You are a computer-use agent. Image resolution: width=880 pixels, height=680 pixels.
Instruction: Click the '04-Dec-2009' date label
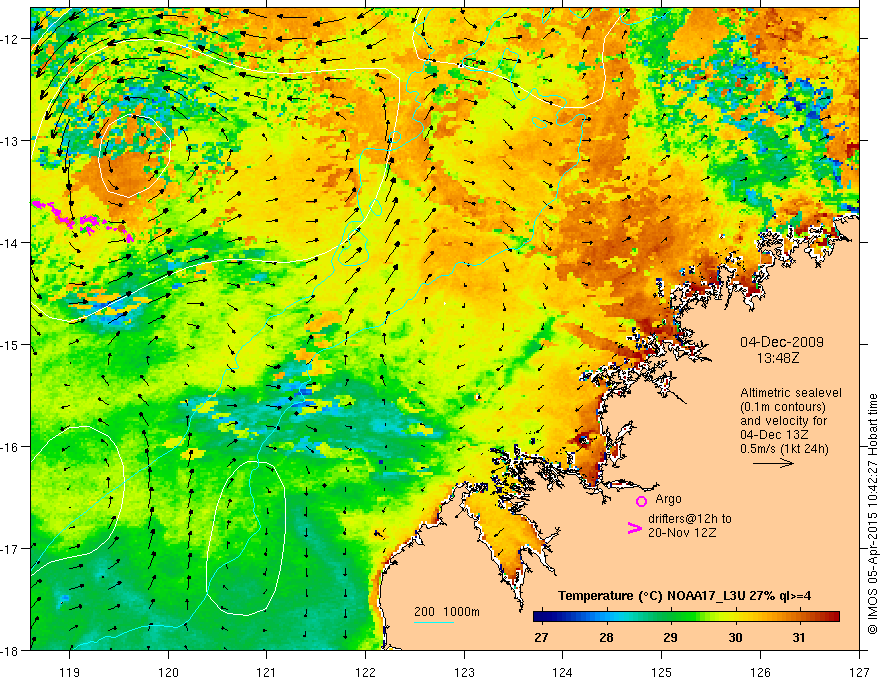click(x=782, y=342)
